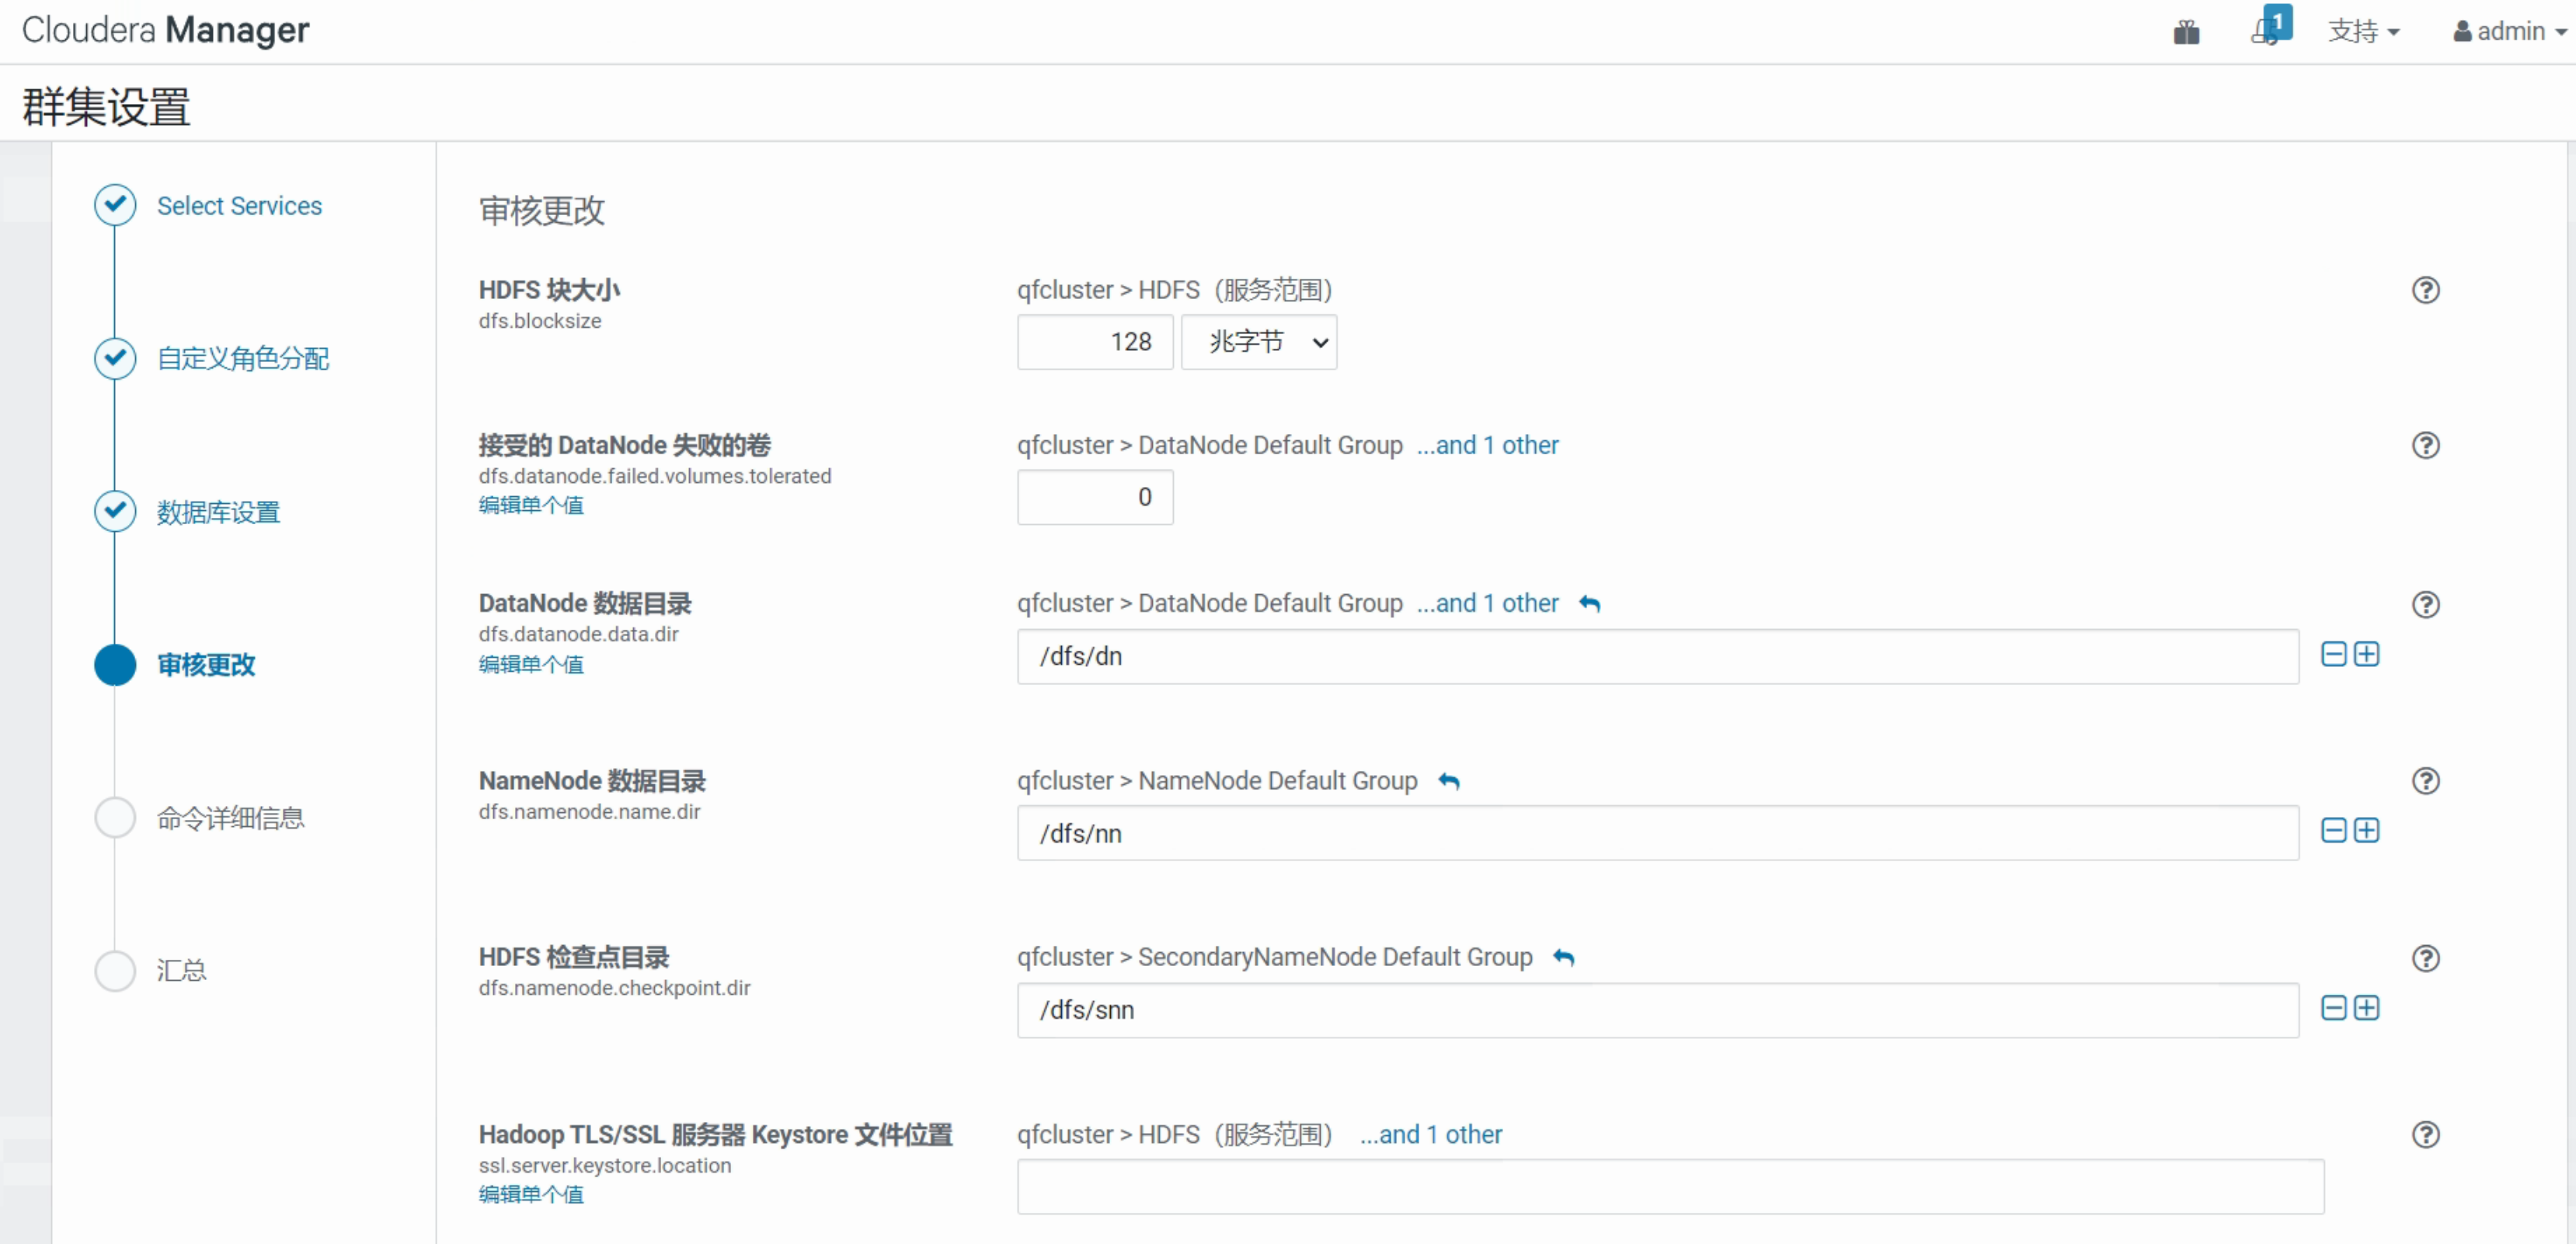Click help icon for HDFS block size
The image size is (2576, 1244).
2425,290
